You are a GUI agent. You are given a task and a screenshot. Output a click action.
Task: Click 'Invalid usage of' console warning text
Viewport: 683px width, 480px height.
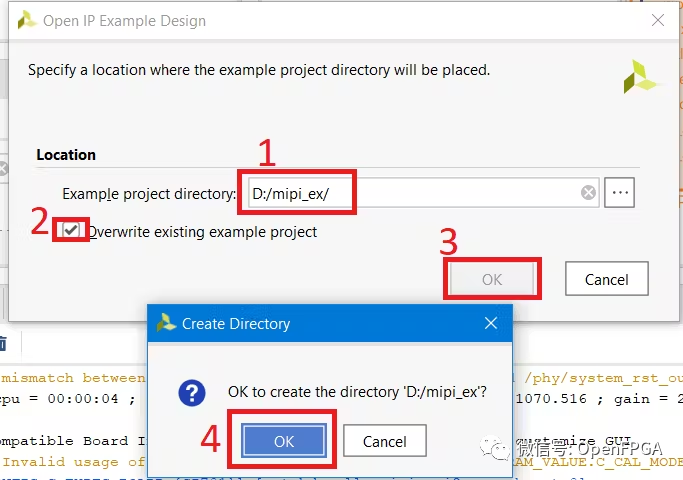click(x=74, y=462)
